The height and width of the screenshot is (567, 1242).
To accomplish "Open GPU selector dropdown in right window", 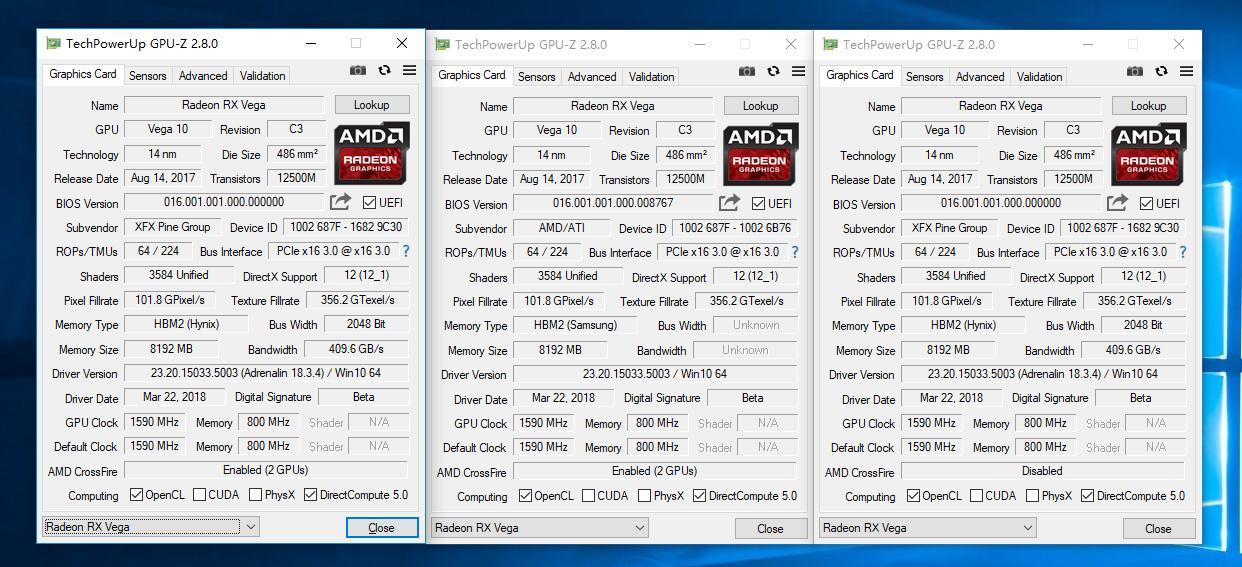I will pos(928,527).
